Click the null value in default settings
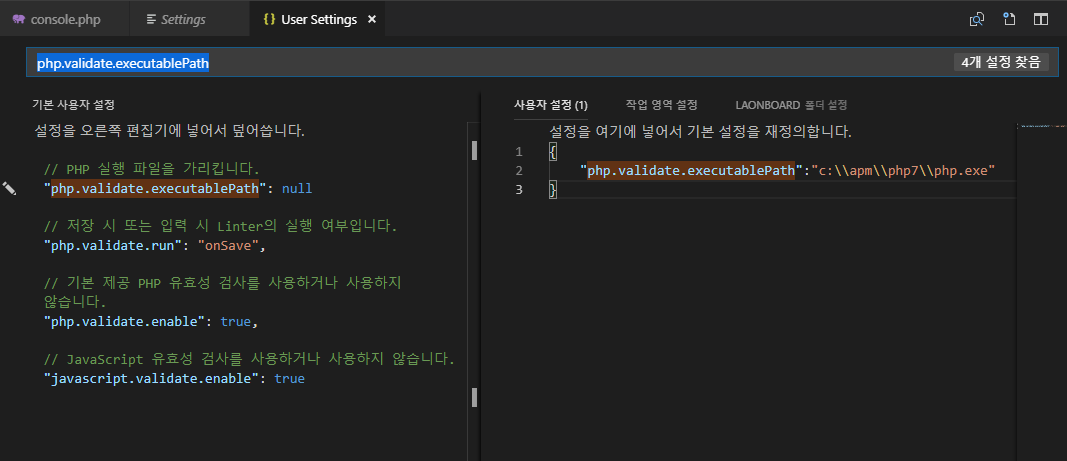The height and width of the screenshot is (461, 1067). pyautogui.click(x=297, y=188)
